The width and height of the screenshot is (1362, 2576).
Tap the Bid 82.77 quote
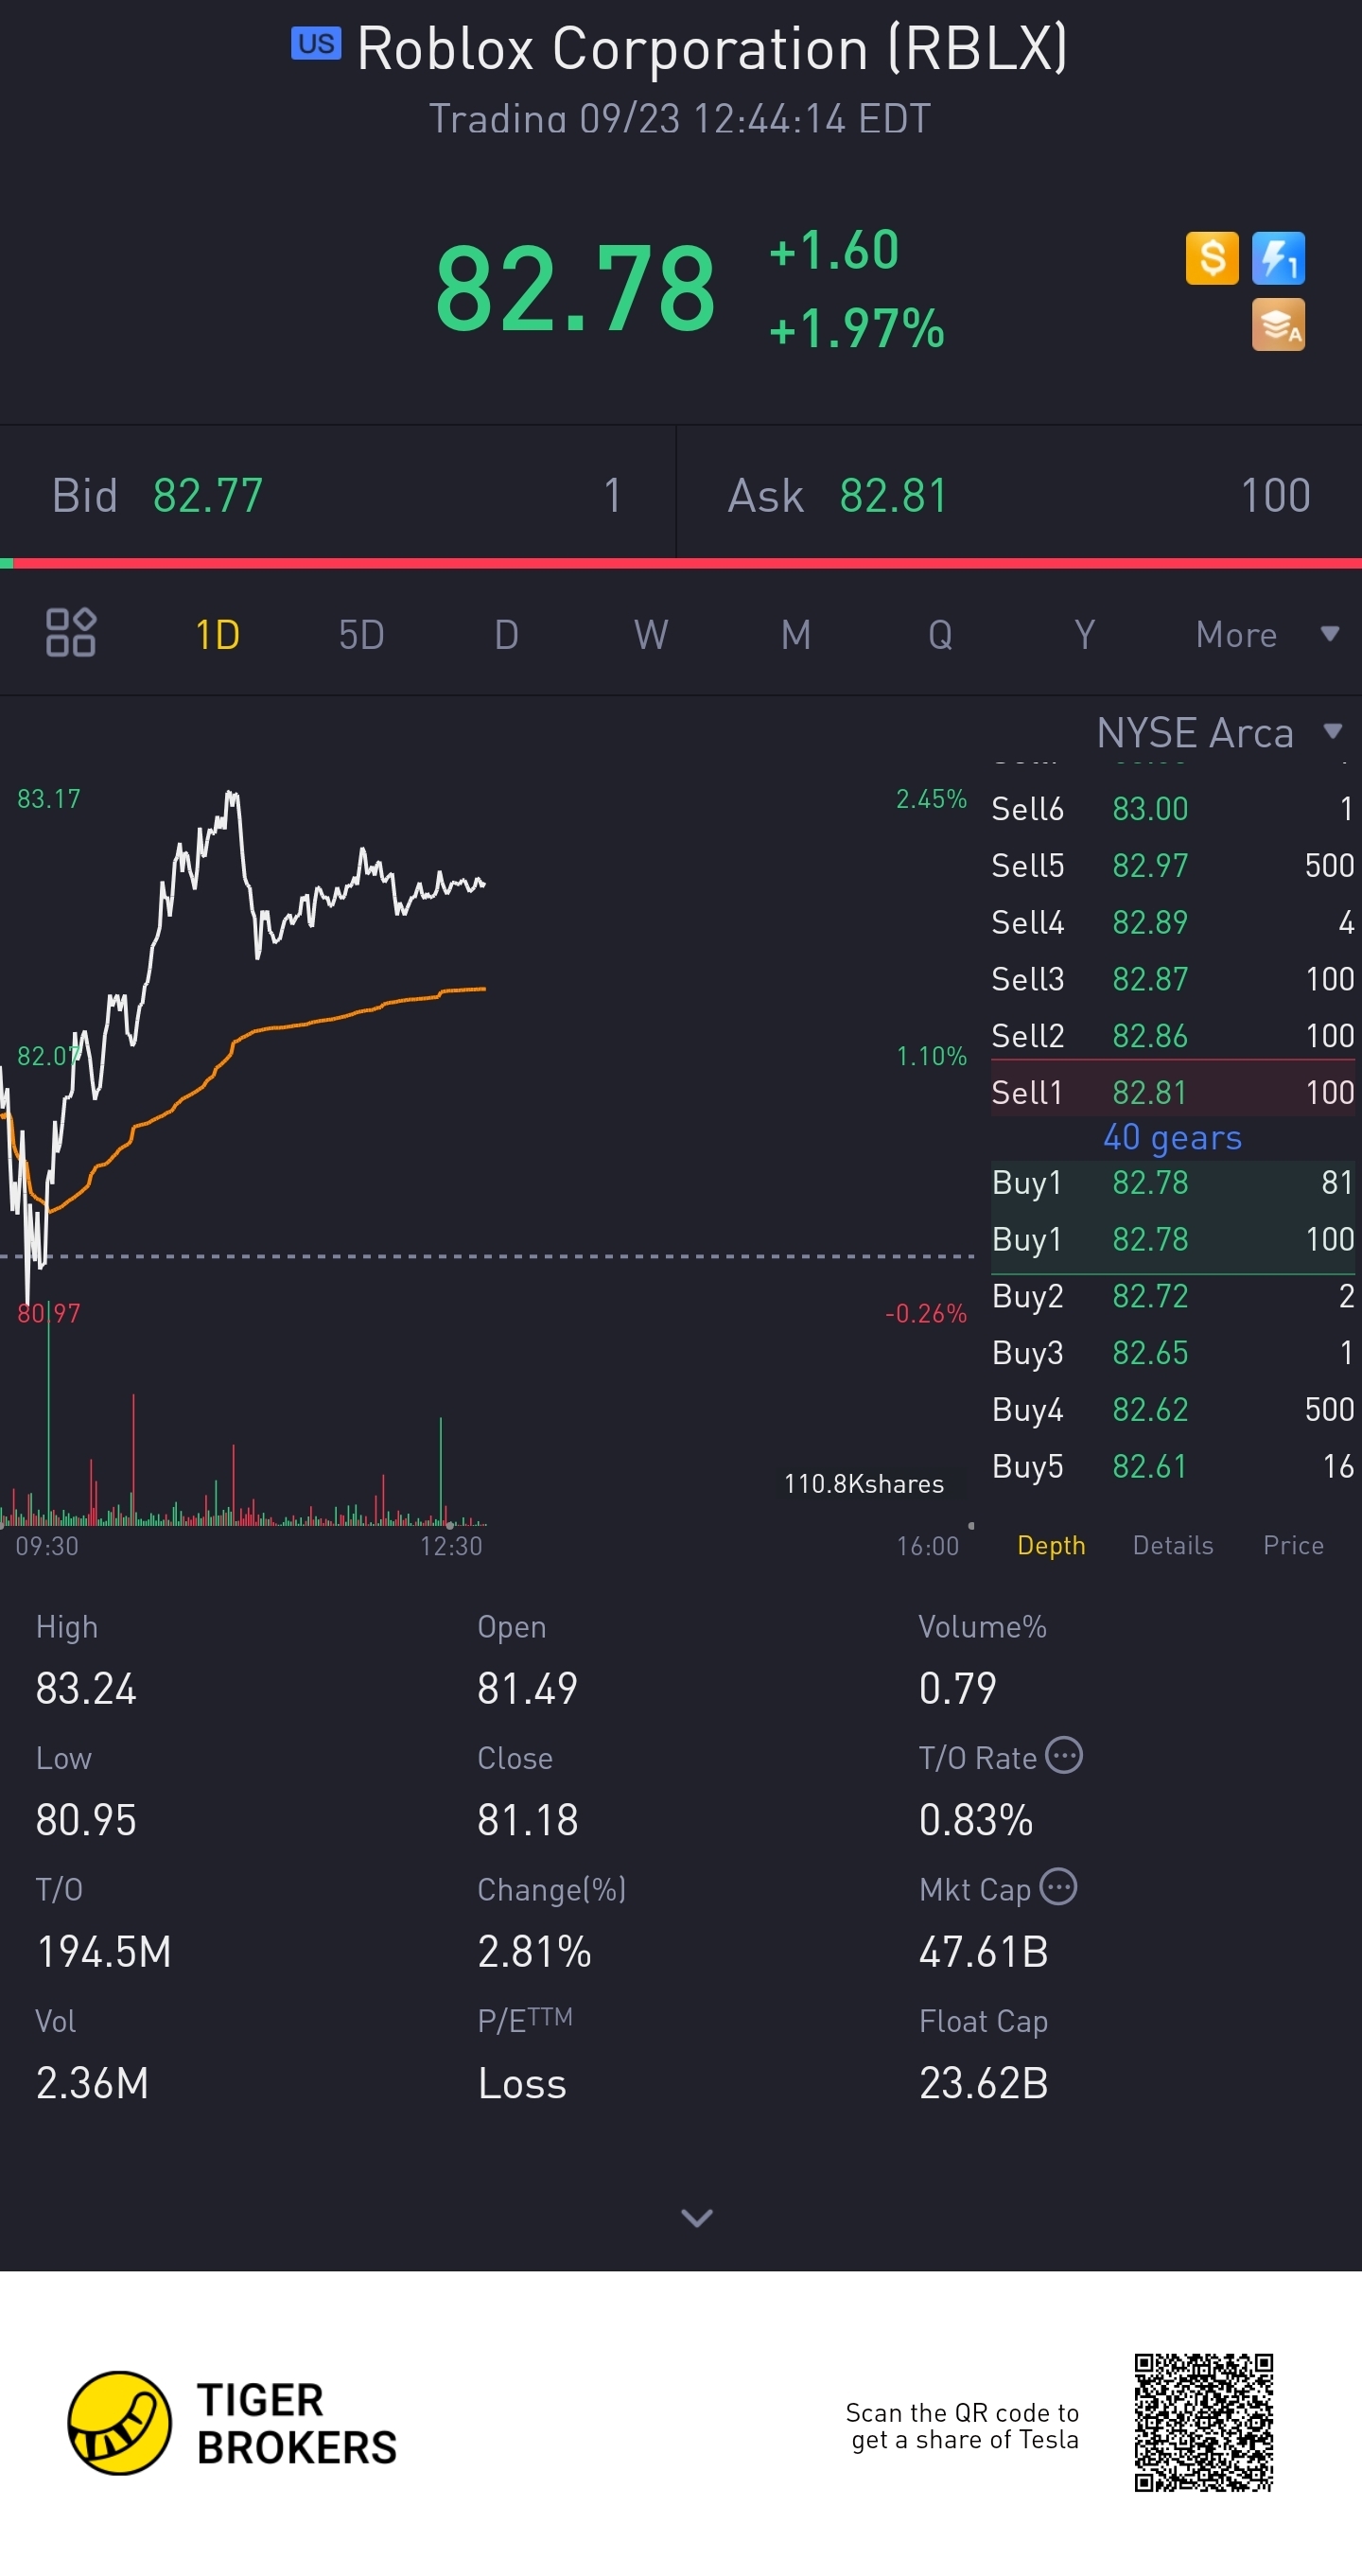coord(337,495)
